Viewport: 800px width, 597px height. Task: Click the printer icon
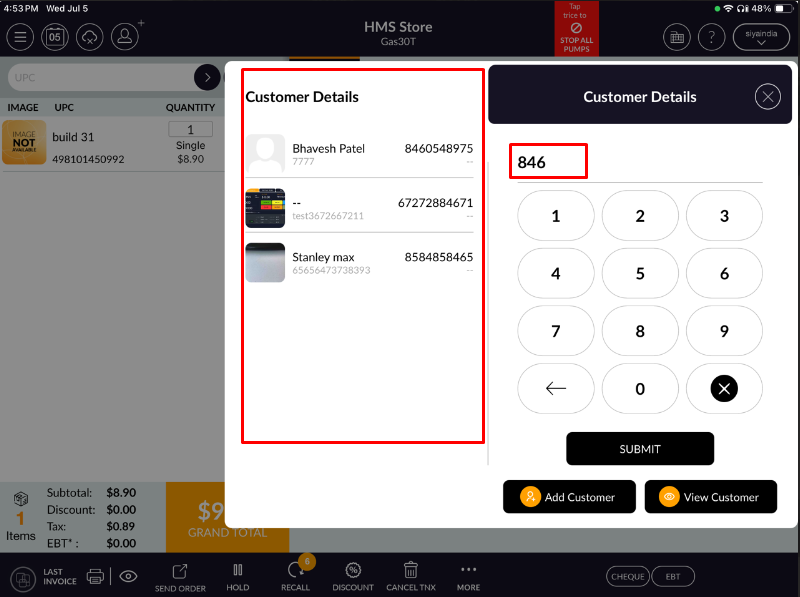point(95,576)
